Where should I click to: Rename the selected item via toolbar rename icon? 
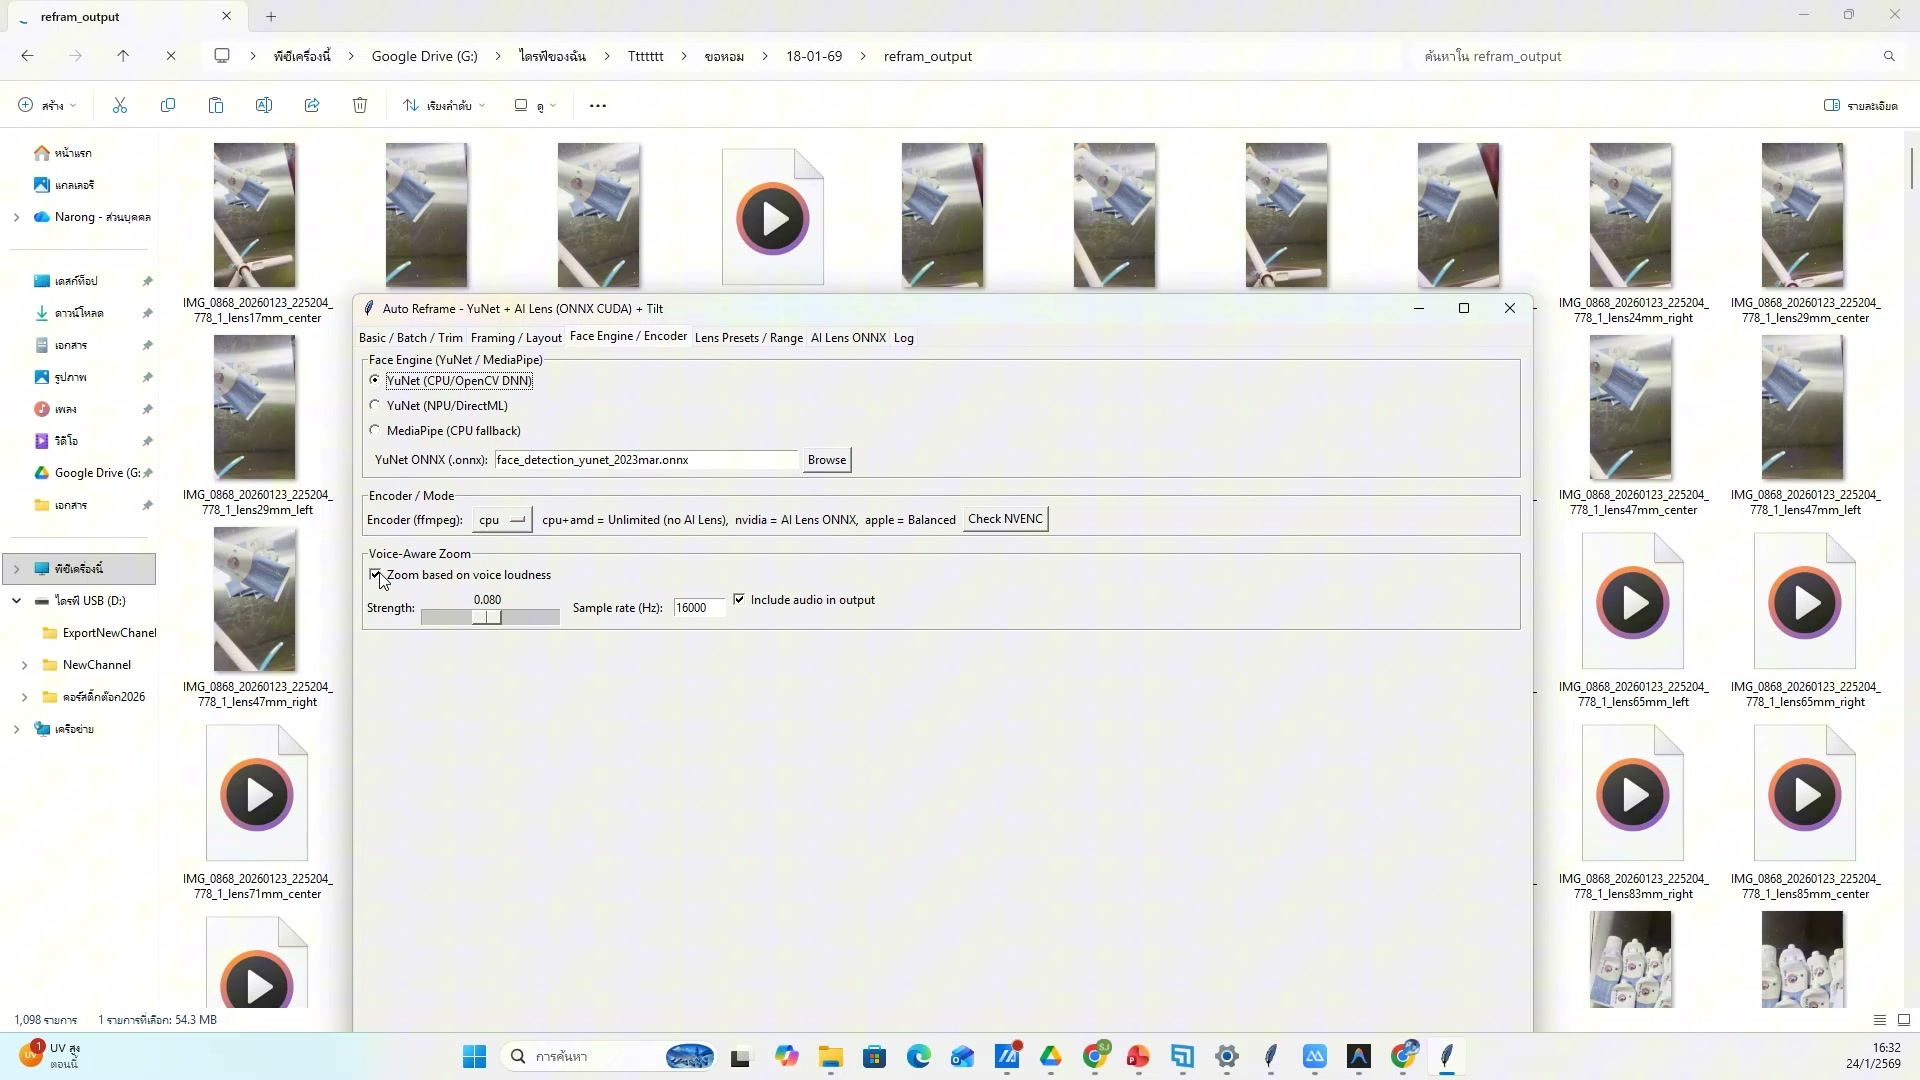pos(263,105)
